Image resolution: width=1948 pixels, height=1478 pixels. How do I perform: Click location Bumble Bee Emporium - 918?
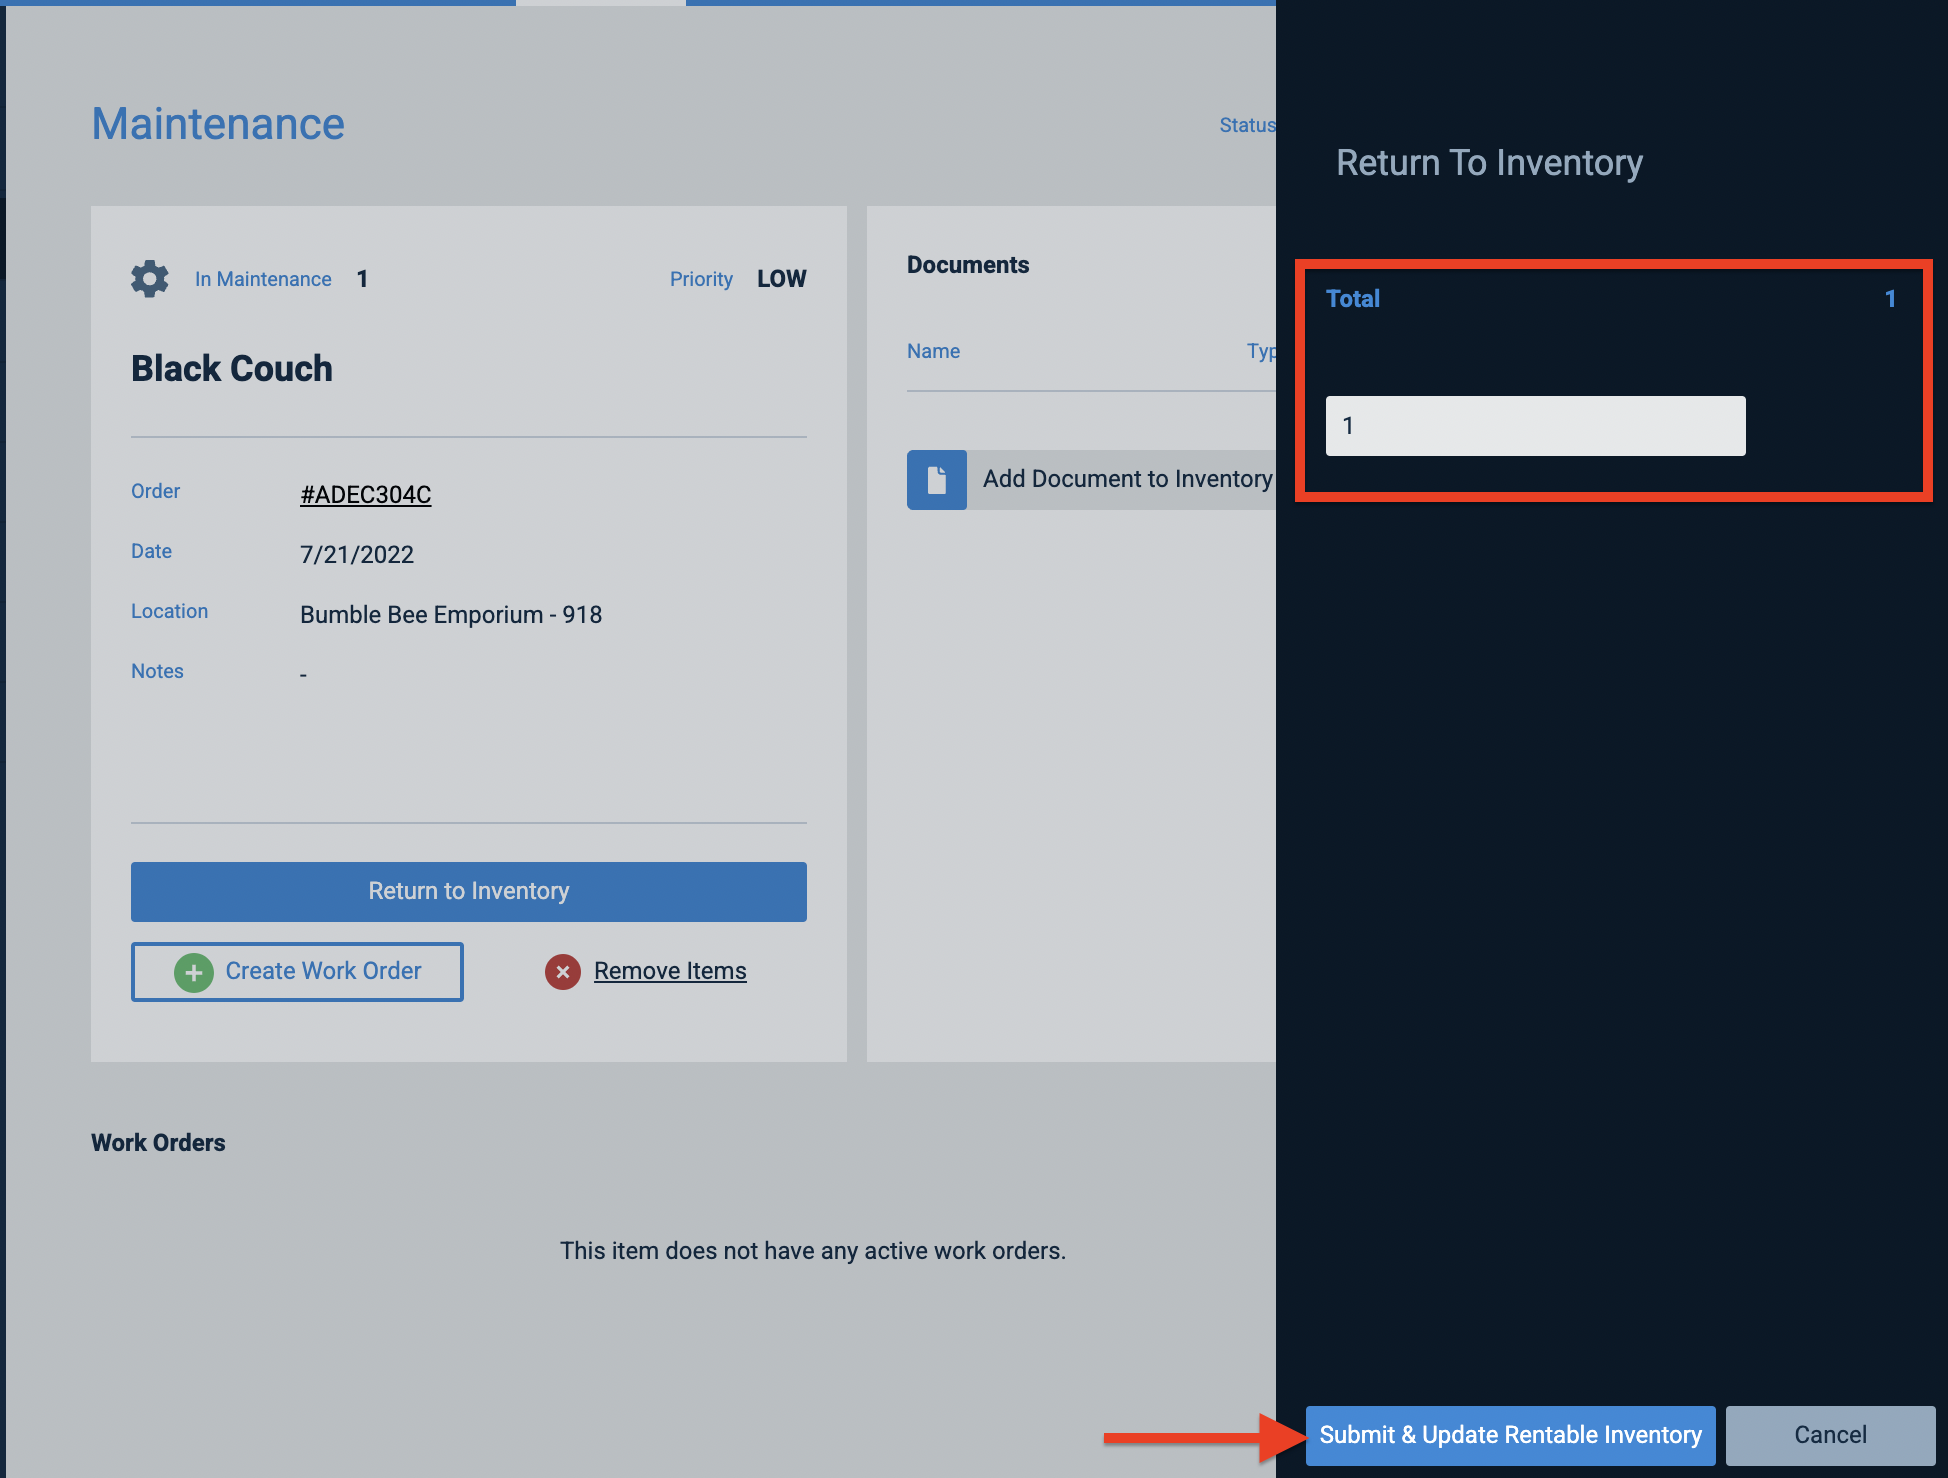451,615
